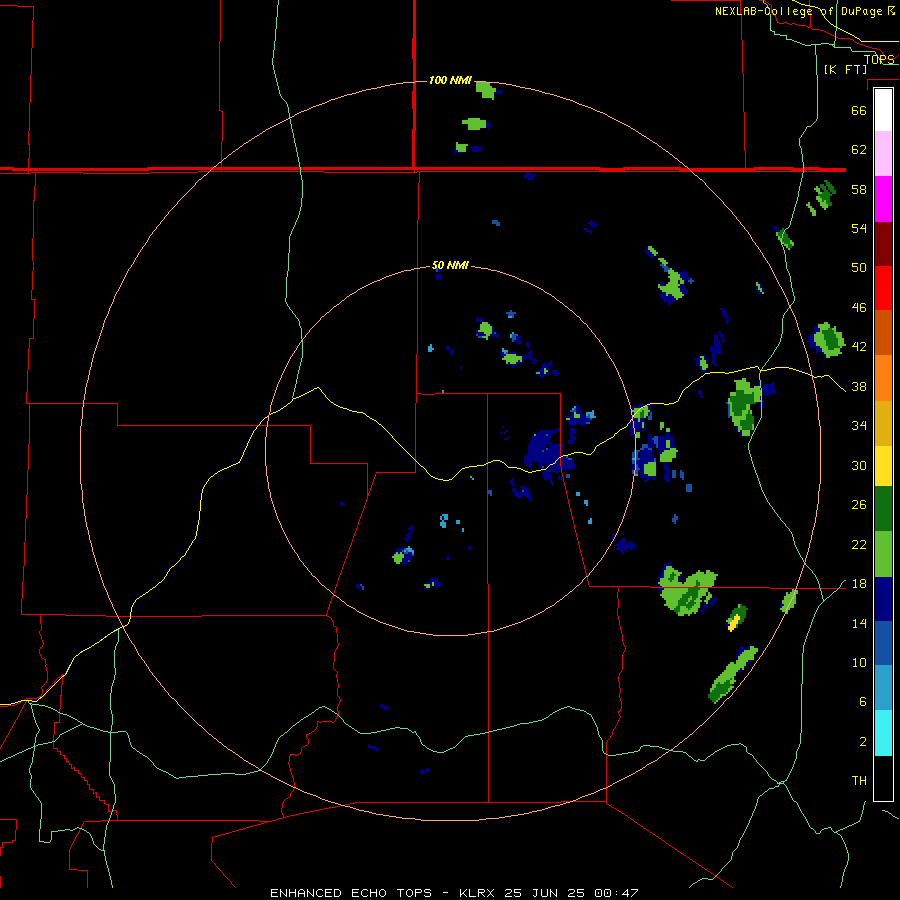Click the navy blue legend swatch
The height and width of the screenshot is (900, 900).
tap(883, 599)
